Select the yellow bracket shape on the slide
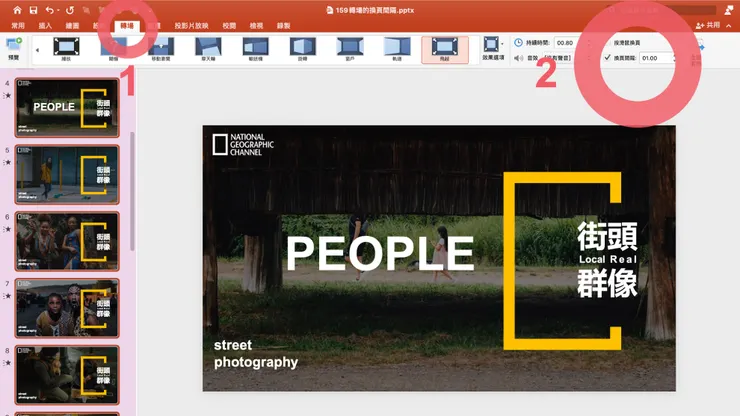This screenshot has width=740, height=416. click(562, 261)
